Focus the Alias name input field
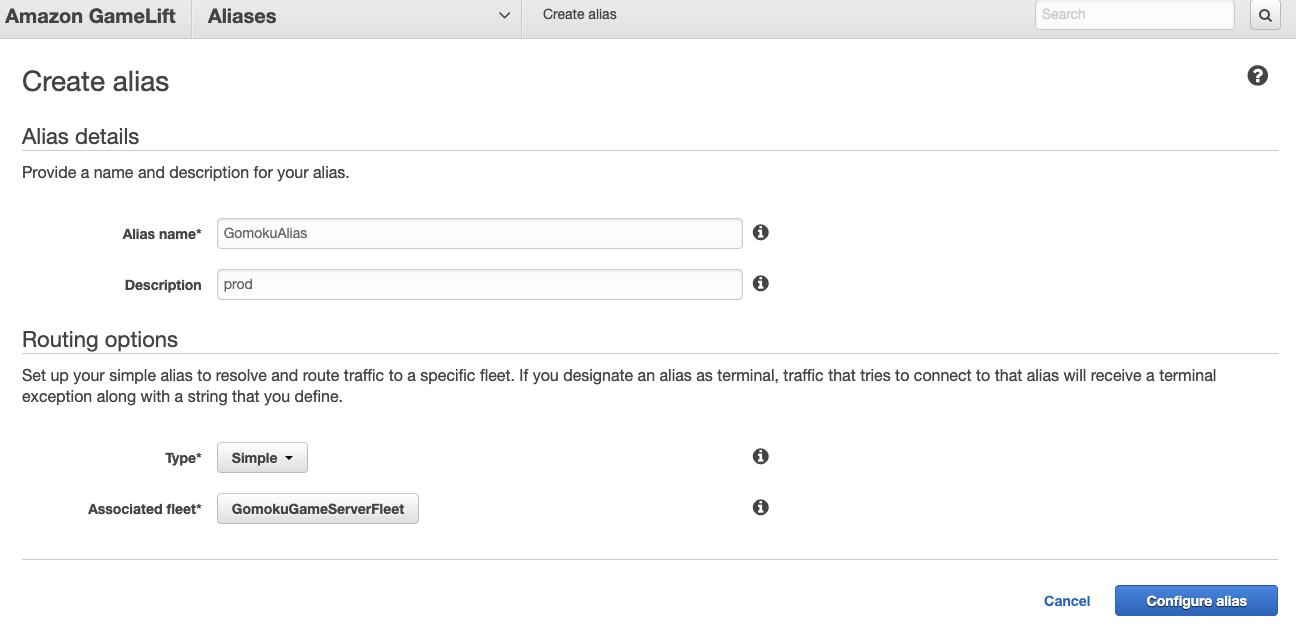 480,233
